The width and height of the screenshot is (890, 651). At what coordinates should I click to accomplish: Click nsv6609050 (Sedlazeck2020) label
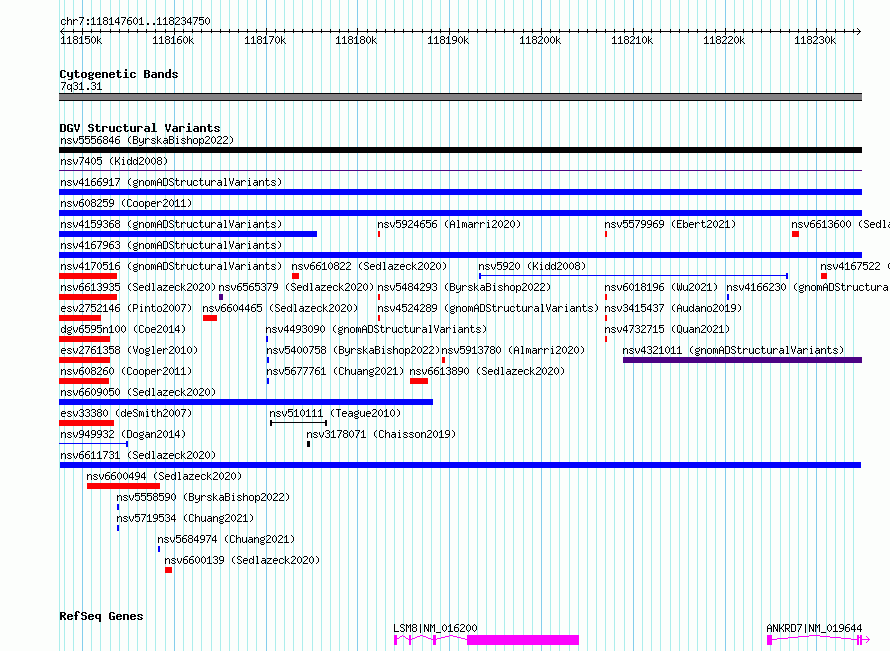coord(138,392)
